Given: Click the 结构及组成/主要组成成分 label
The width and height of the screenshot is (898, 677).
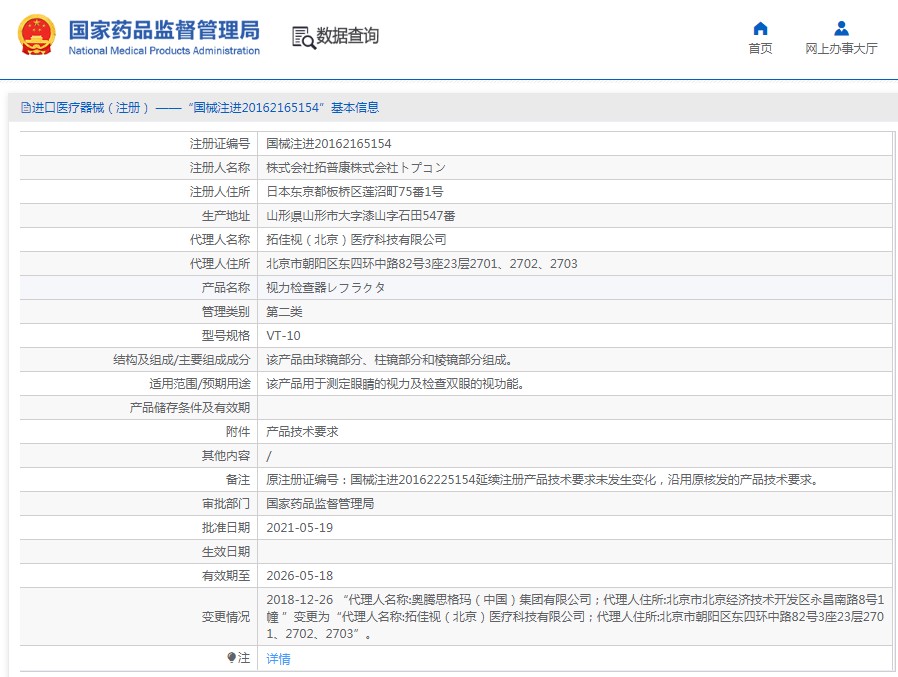Looking at the screenshot, I should pos(182,360).
